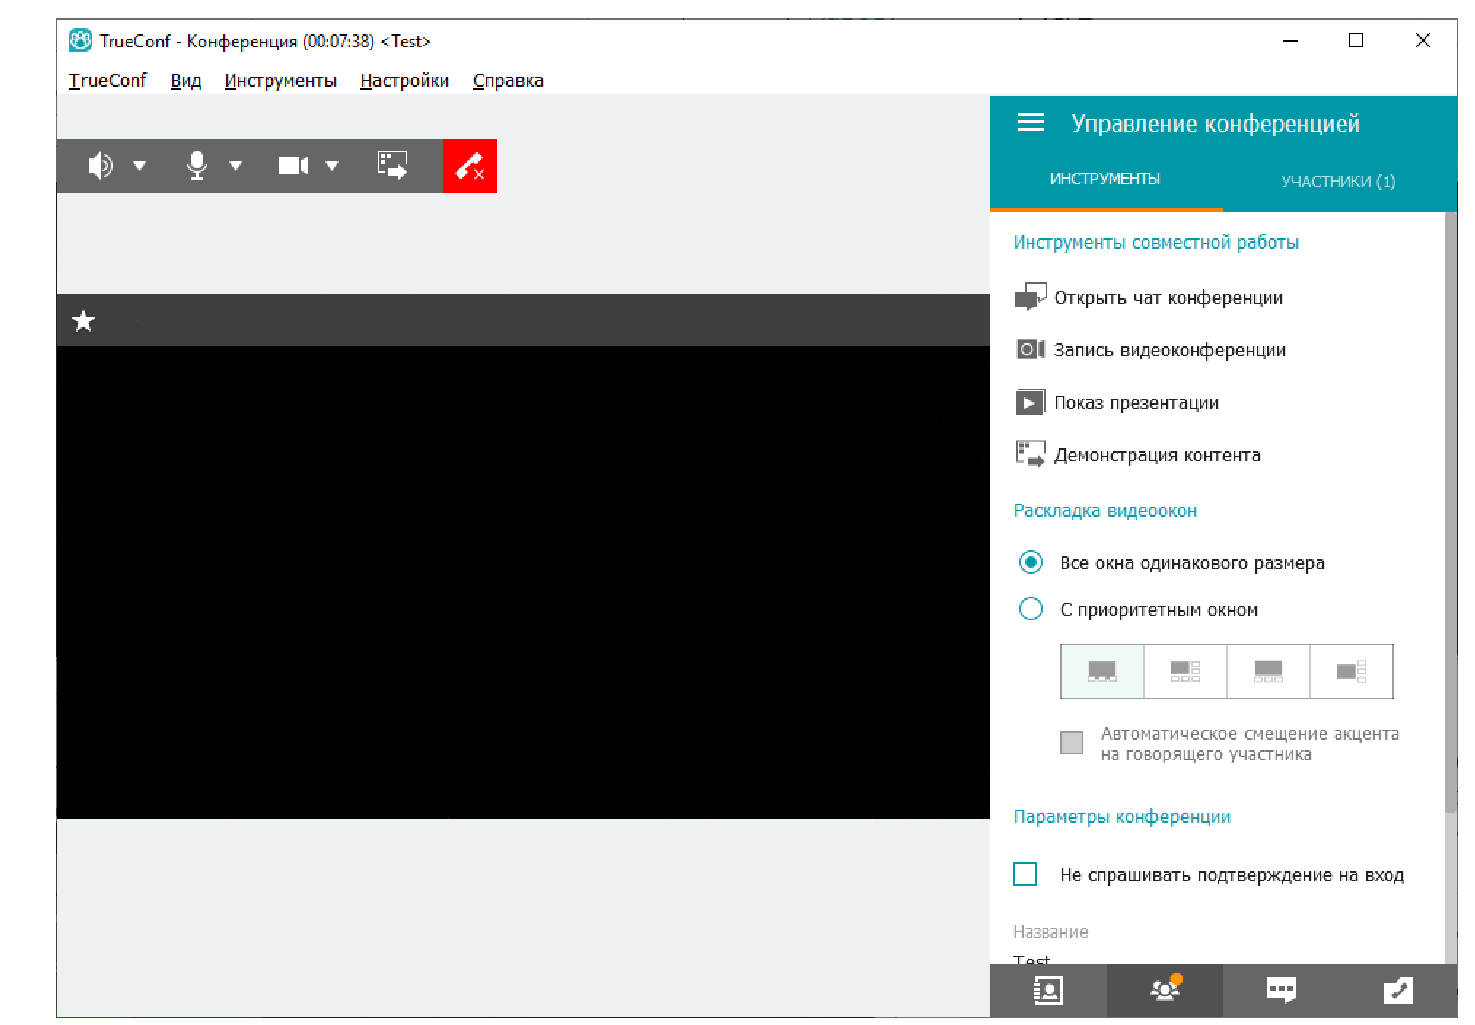Open the Инструменты menu
1475x1025 pixels.
click(x=280, y=81)
